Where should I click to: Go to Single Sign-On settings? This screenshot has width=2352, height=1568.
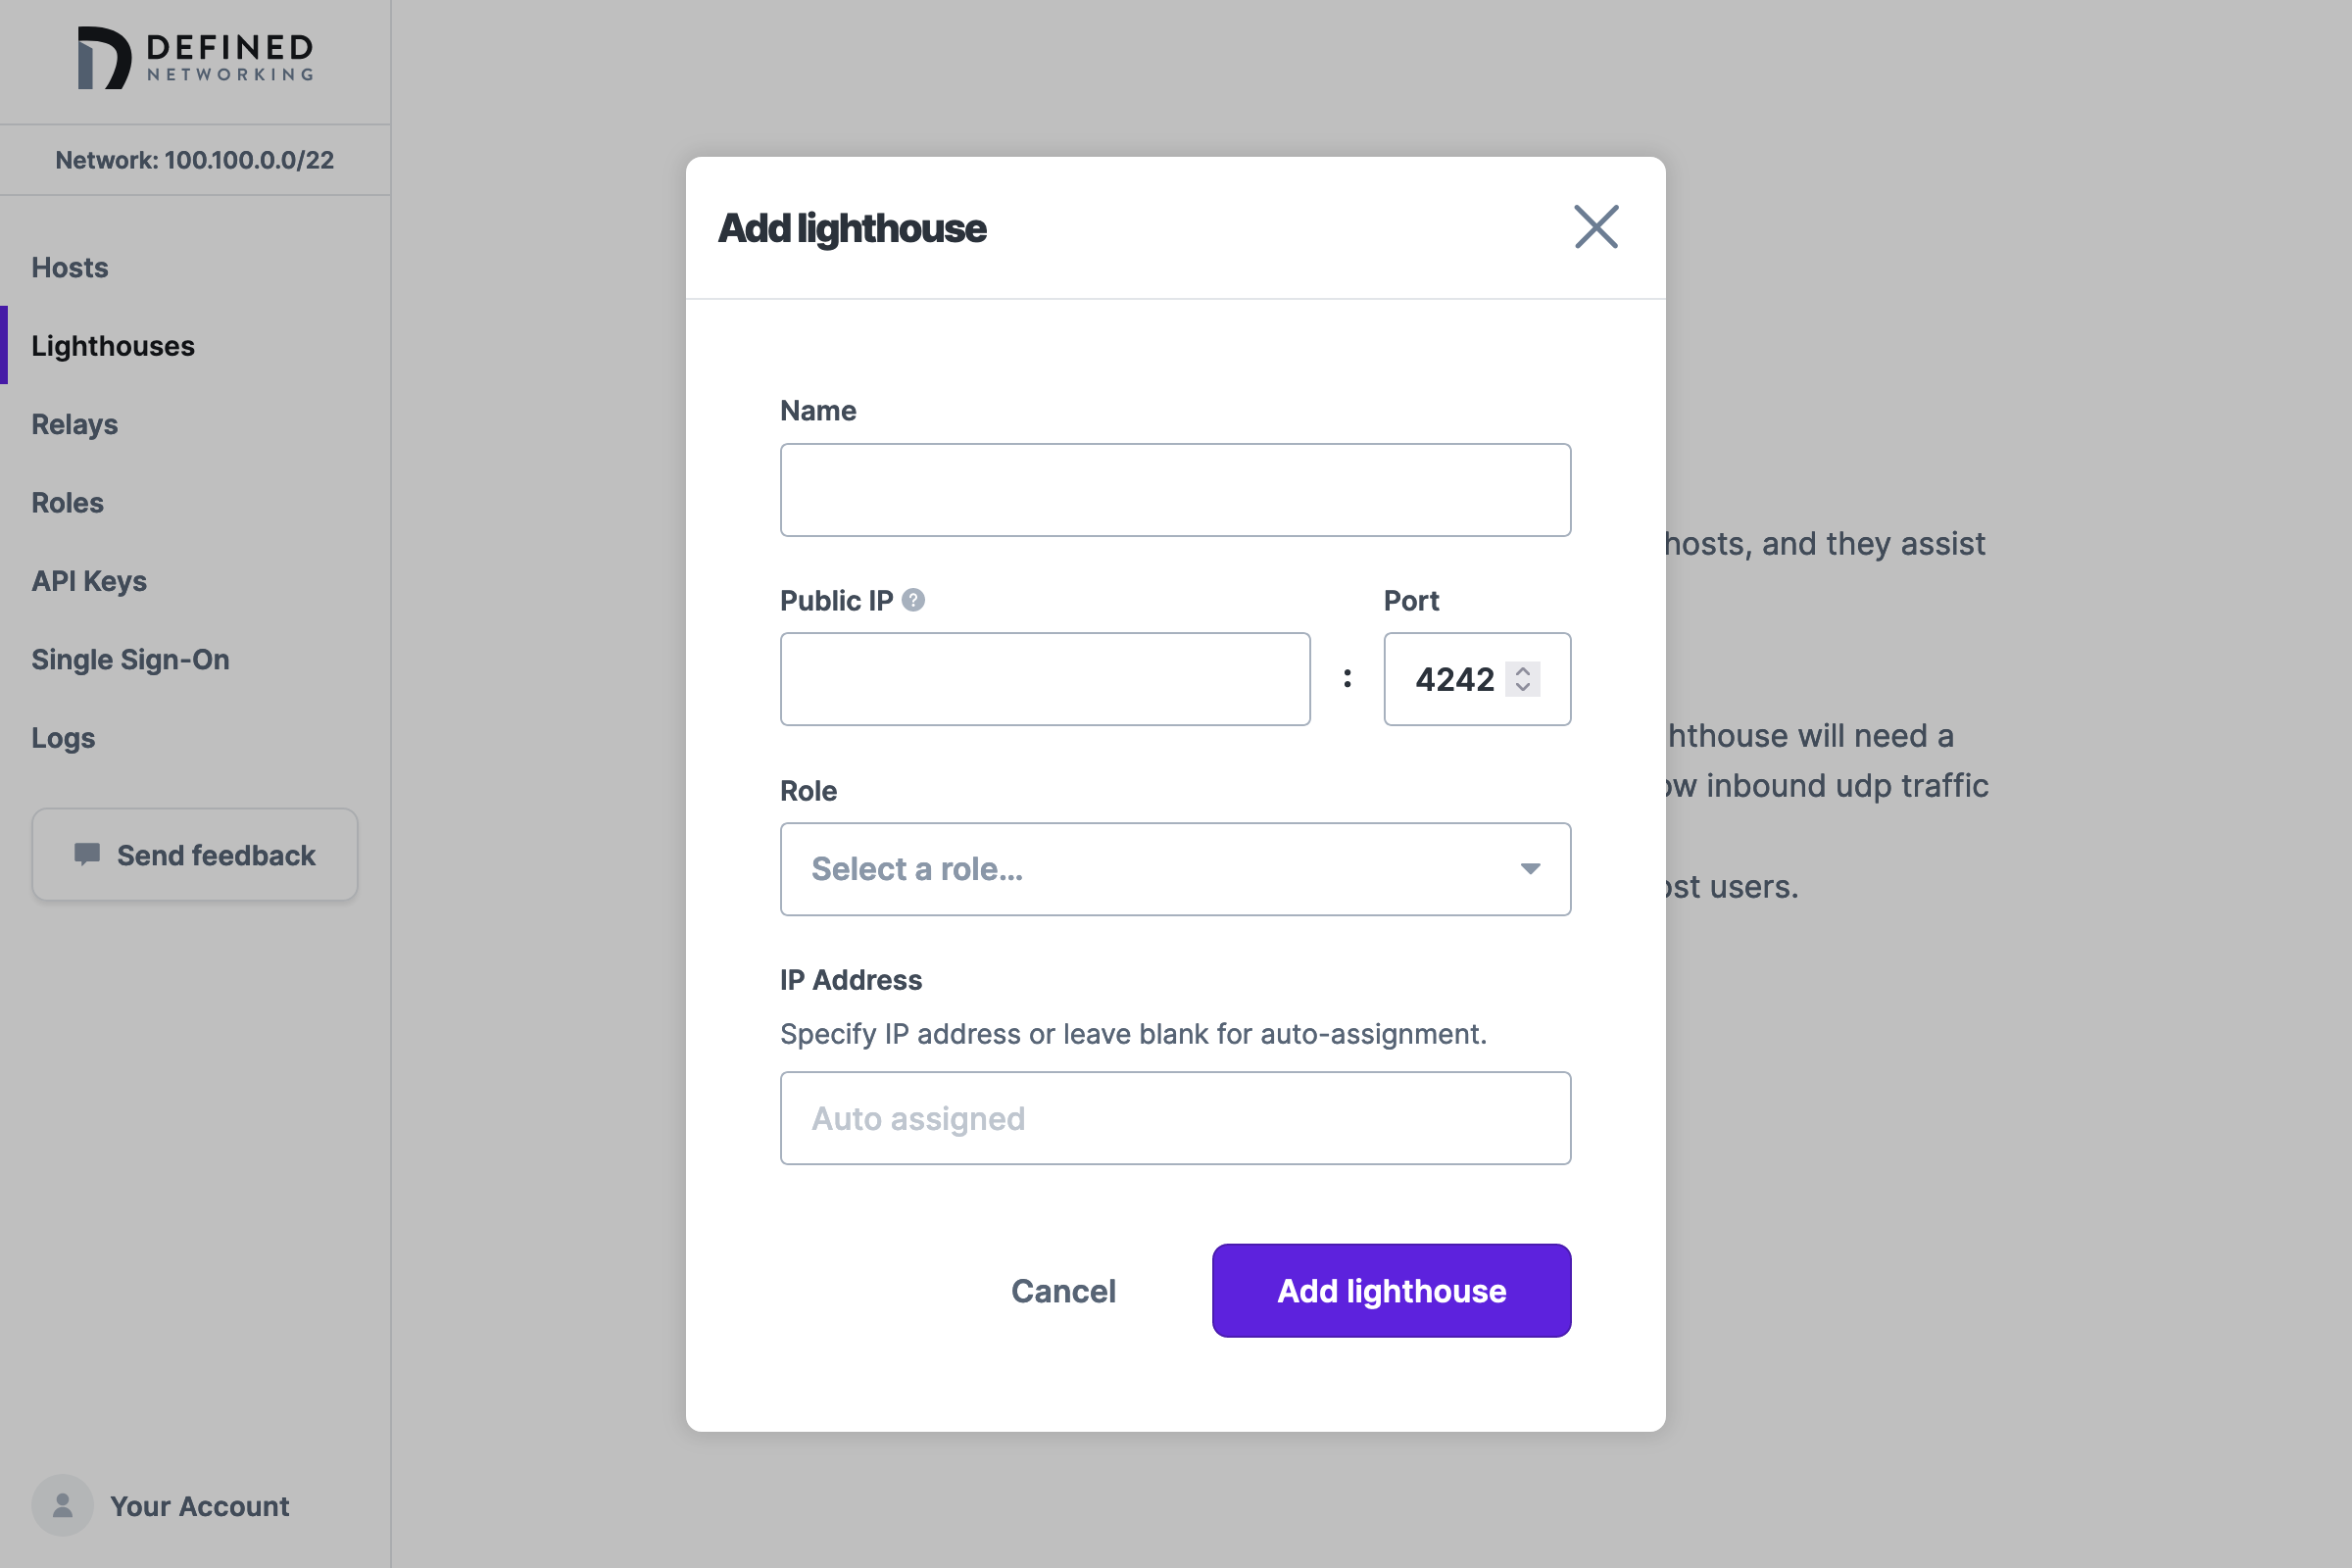130,660
